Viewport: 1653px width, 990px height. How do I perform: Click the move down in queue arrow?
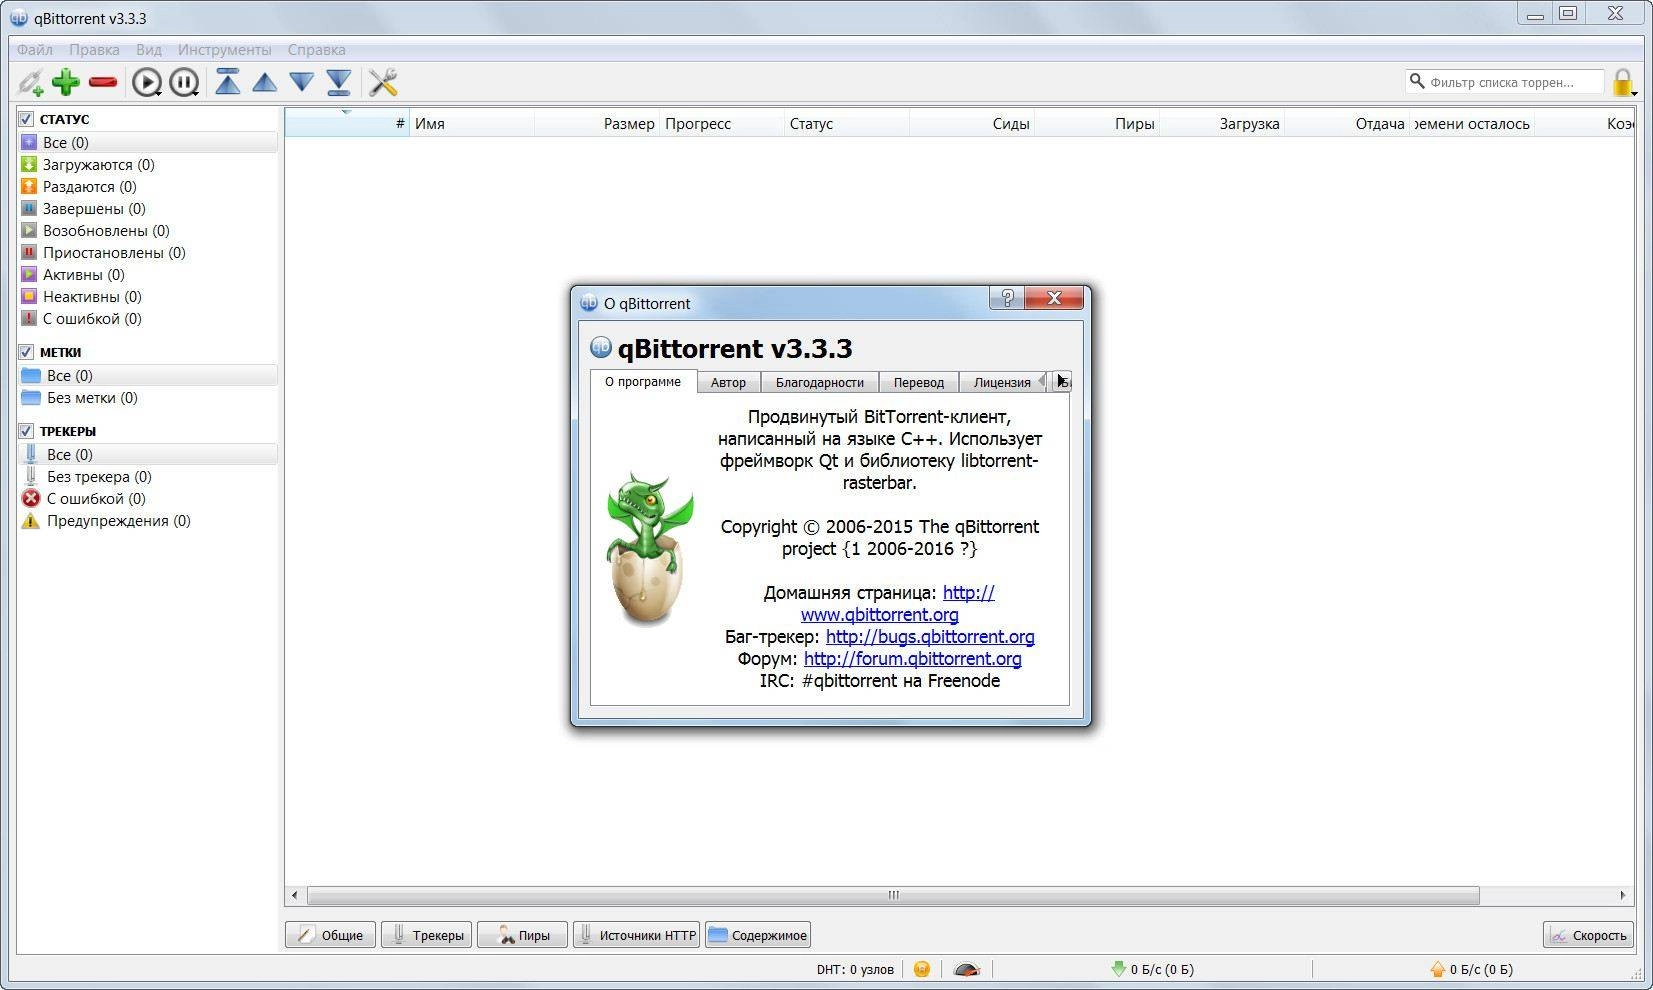point(301,83)
